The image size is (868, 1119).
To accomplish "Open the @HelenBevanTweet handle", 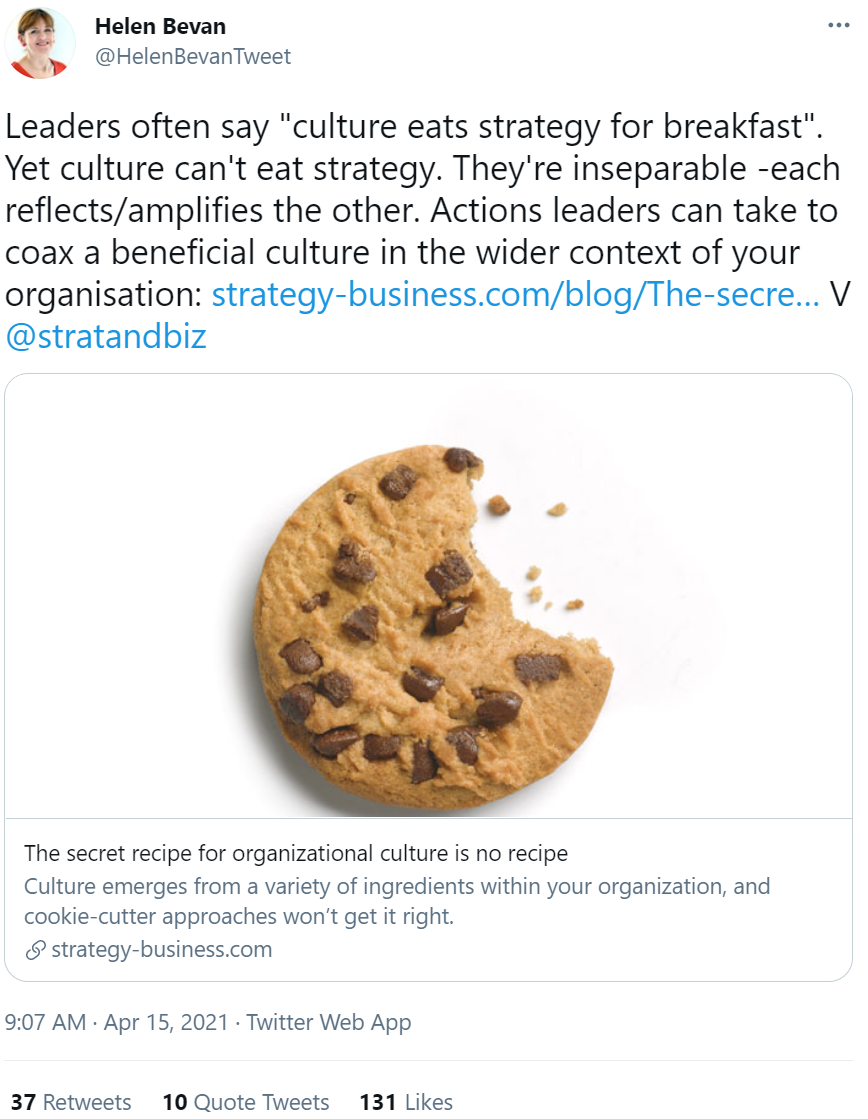I will (193, 56).
